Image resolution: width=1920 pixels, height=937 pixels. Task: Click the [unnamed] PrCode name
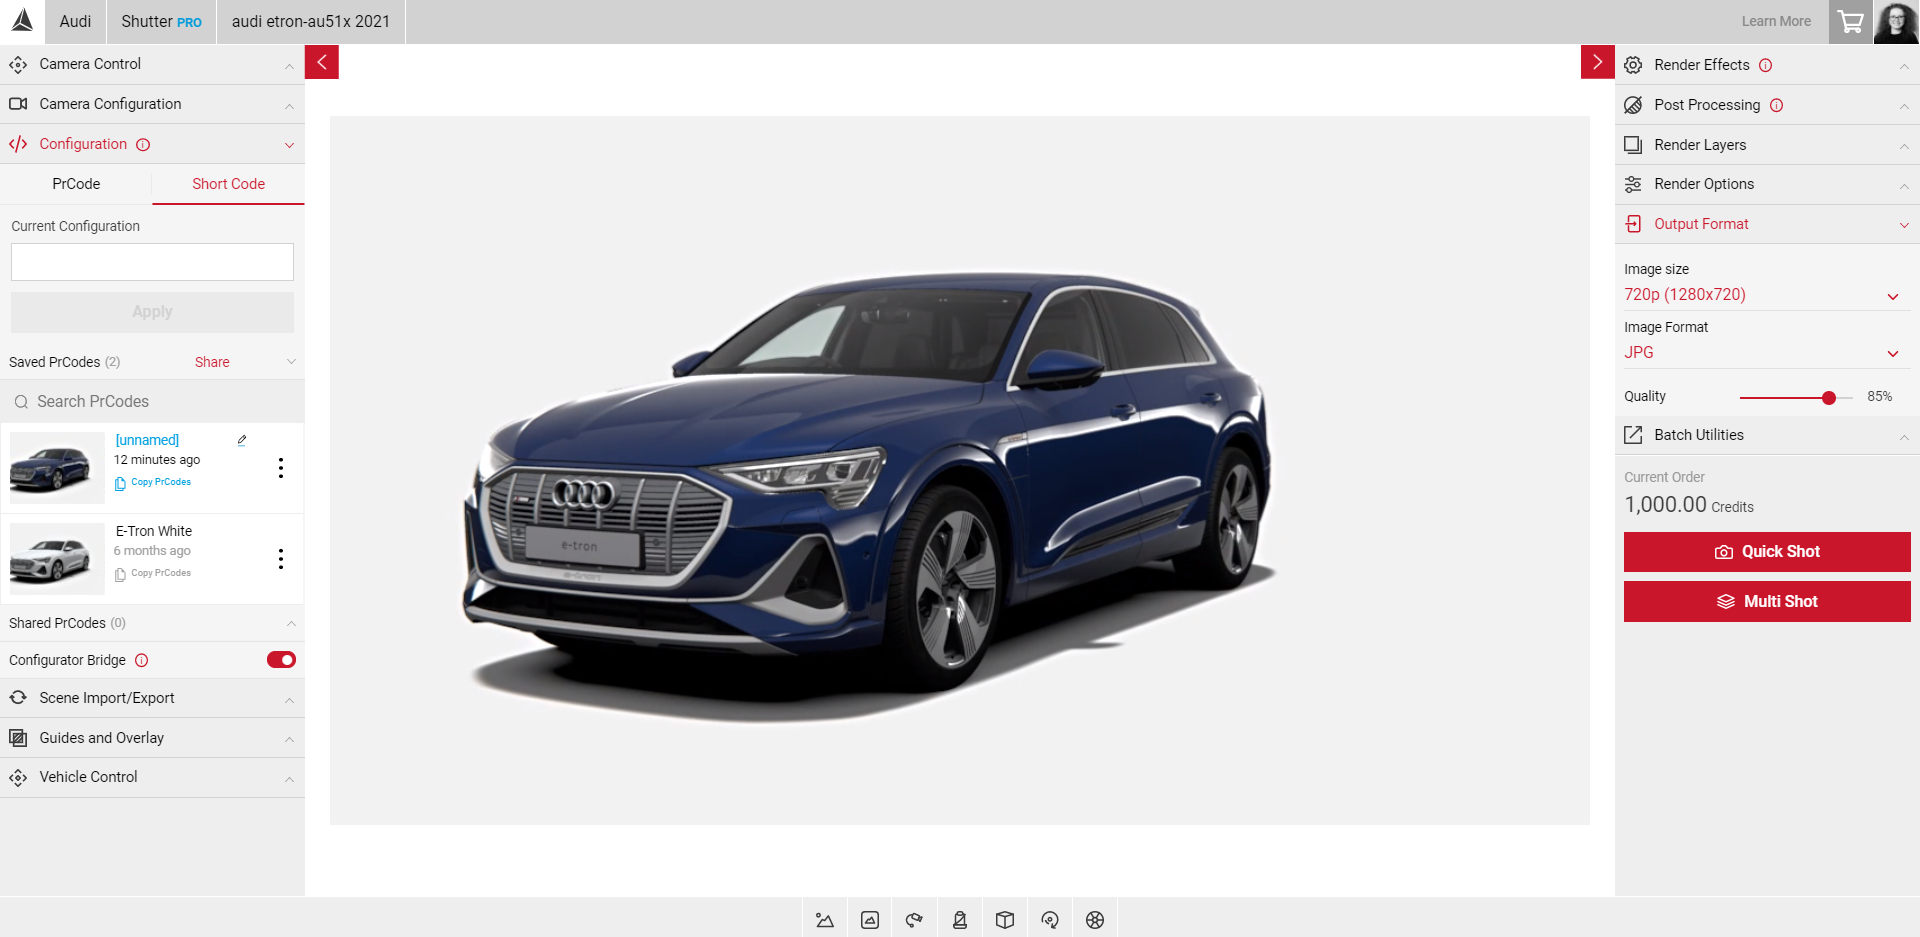[147, 440]
